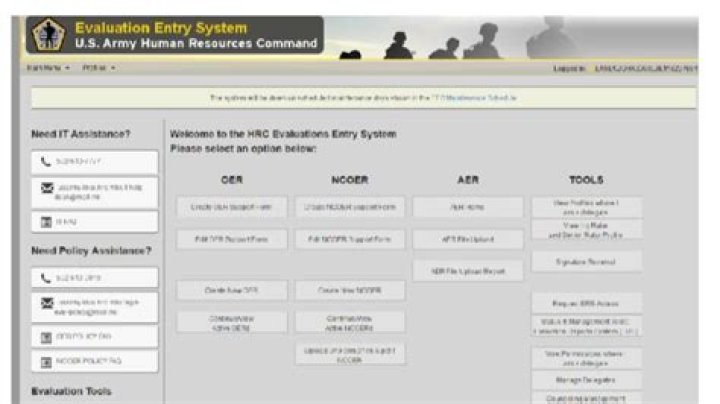Click Signature Removal tool
This screenshot has height=404, width=720.
point(586,262)
